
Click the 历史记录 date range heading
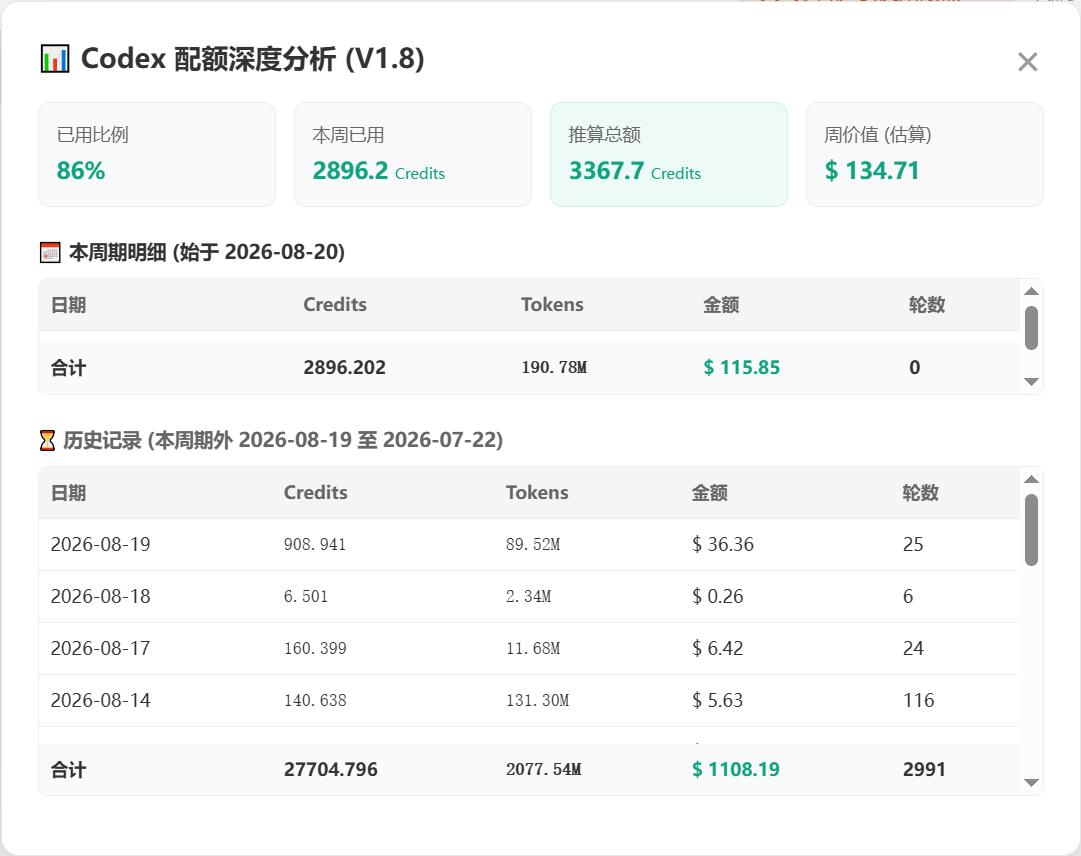pos(283,440)
